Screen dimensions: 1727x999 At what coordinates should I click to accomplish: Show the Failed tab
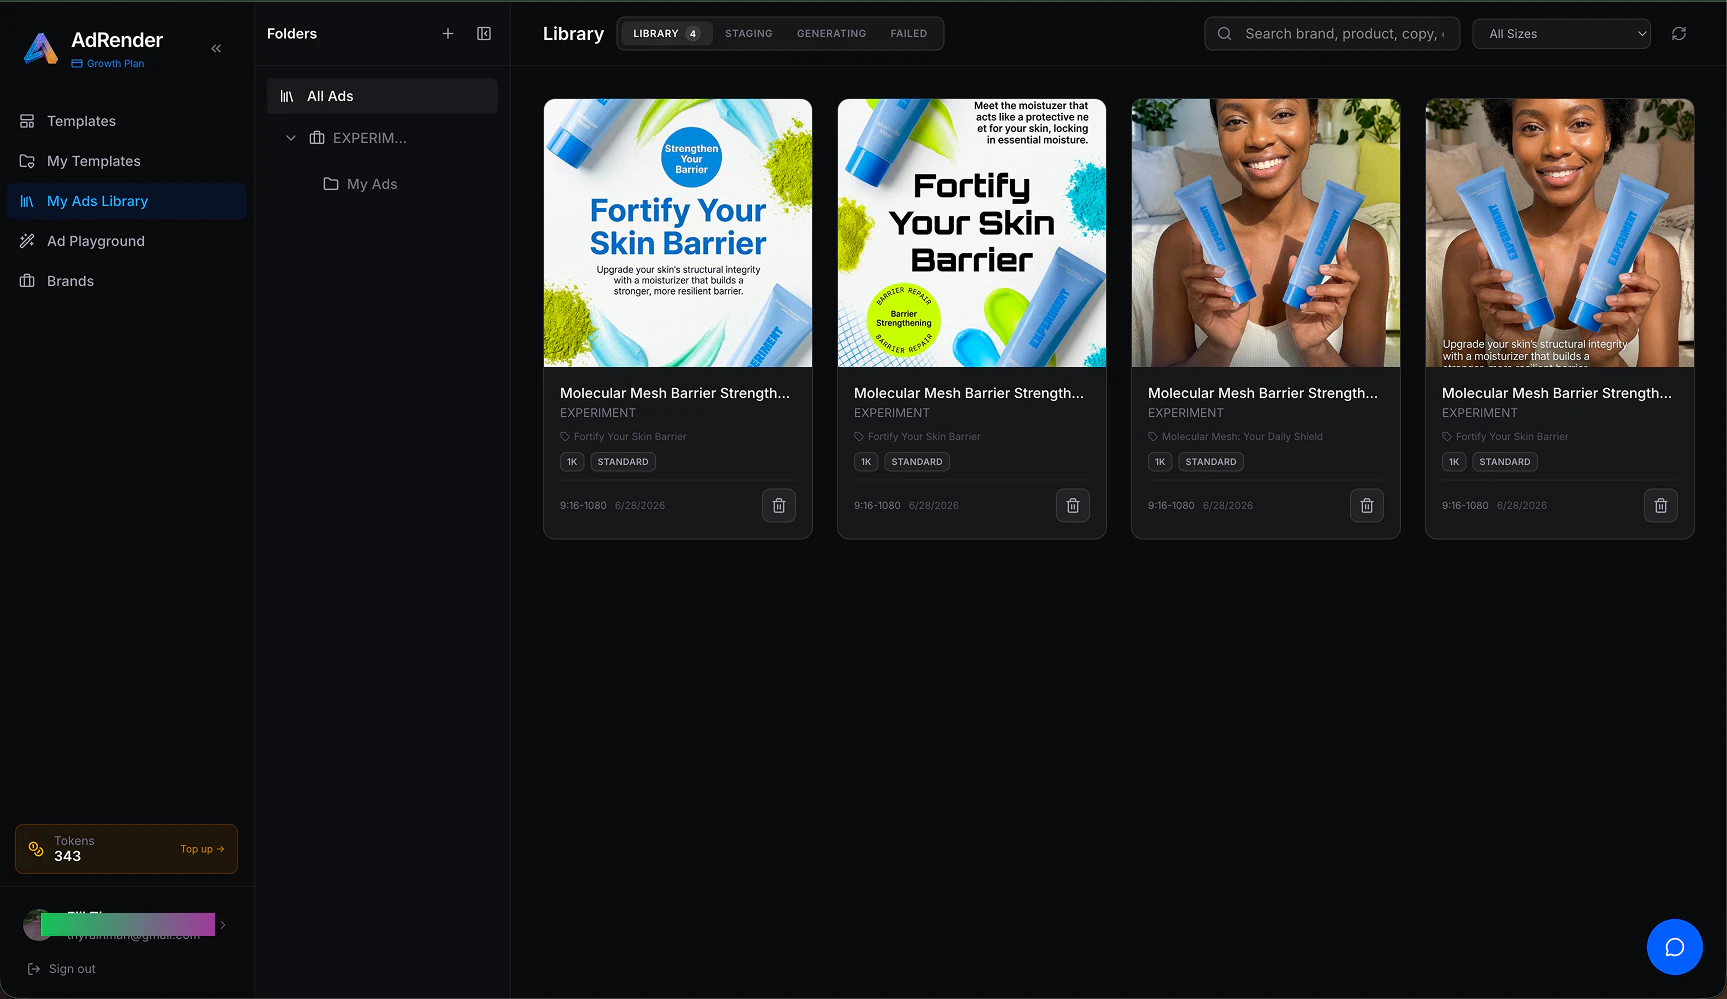[x=909, y=34]
